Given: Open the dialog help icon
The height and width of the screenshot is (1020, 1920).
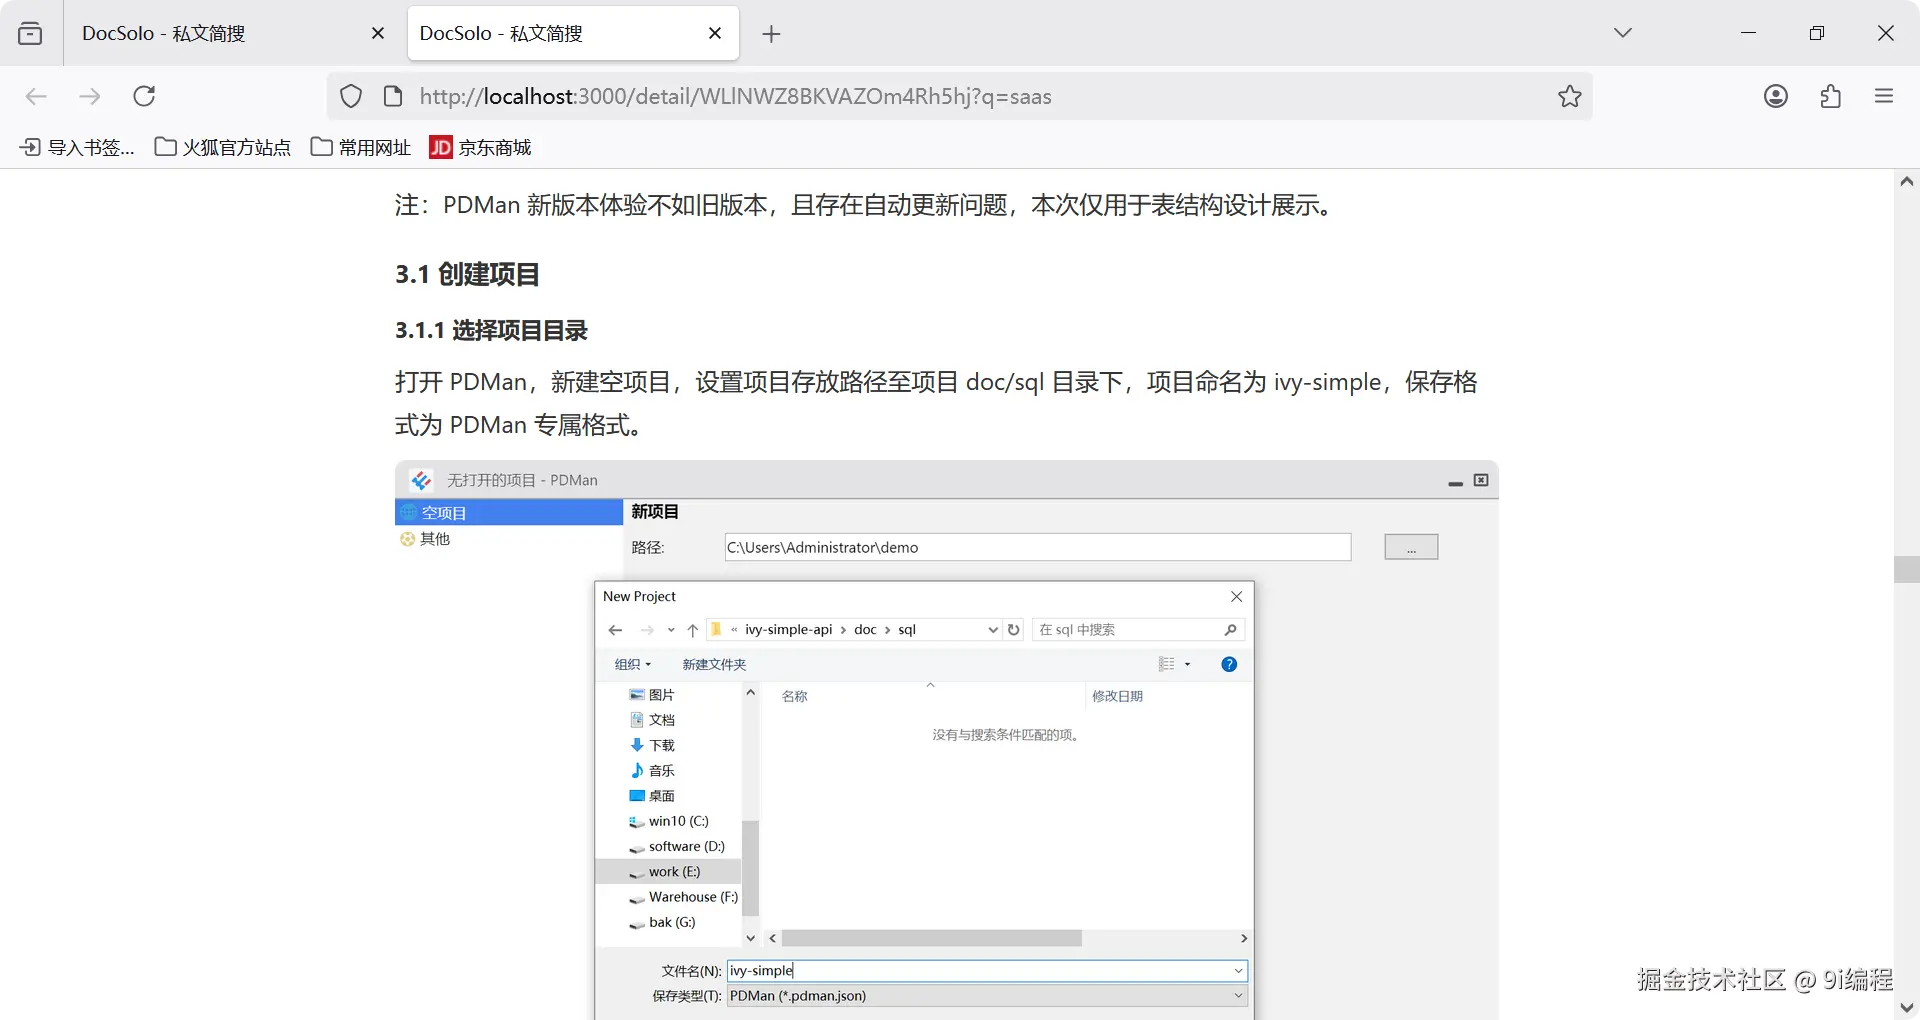Looking at the screenshot, I should [x=1229, y=664].
